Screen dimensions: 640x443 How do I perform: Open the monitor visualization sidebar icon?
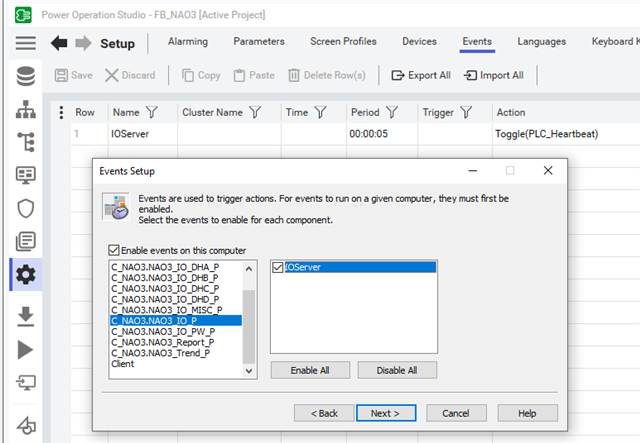point(26,175)
